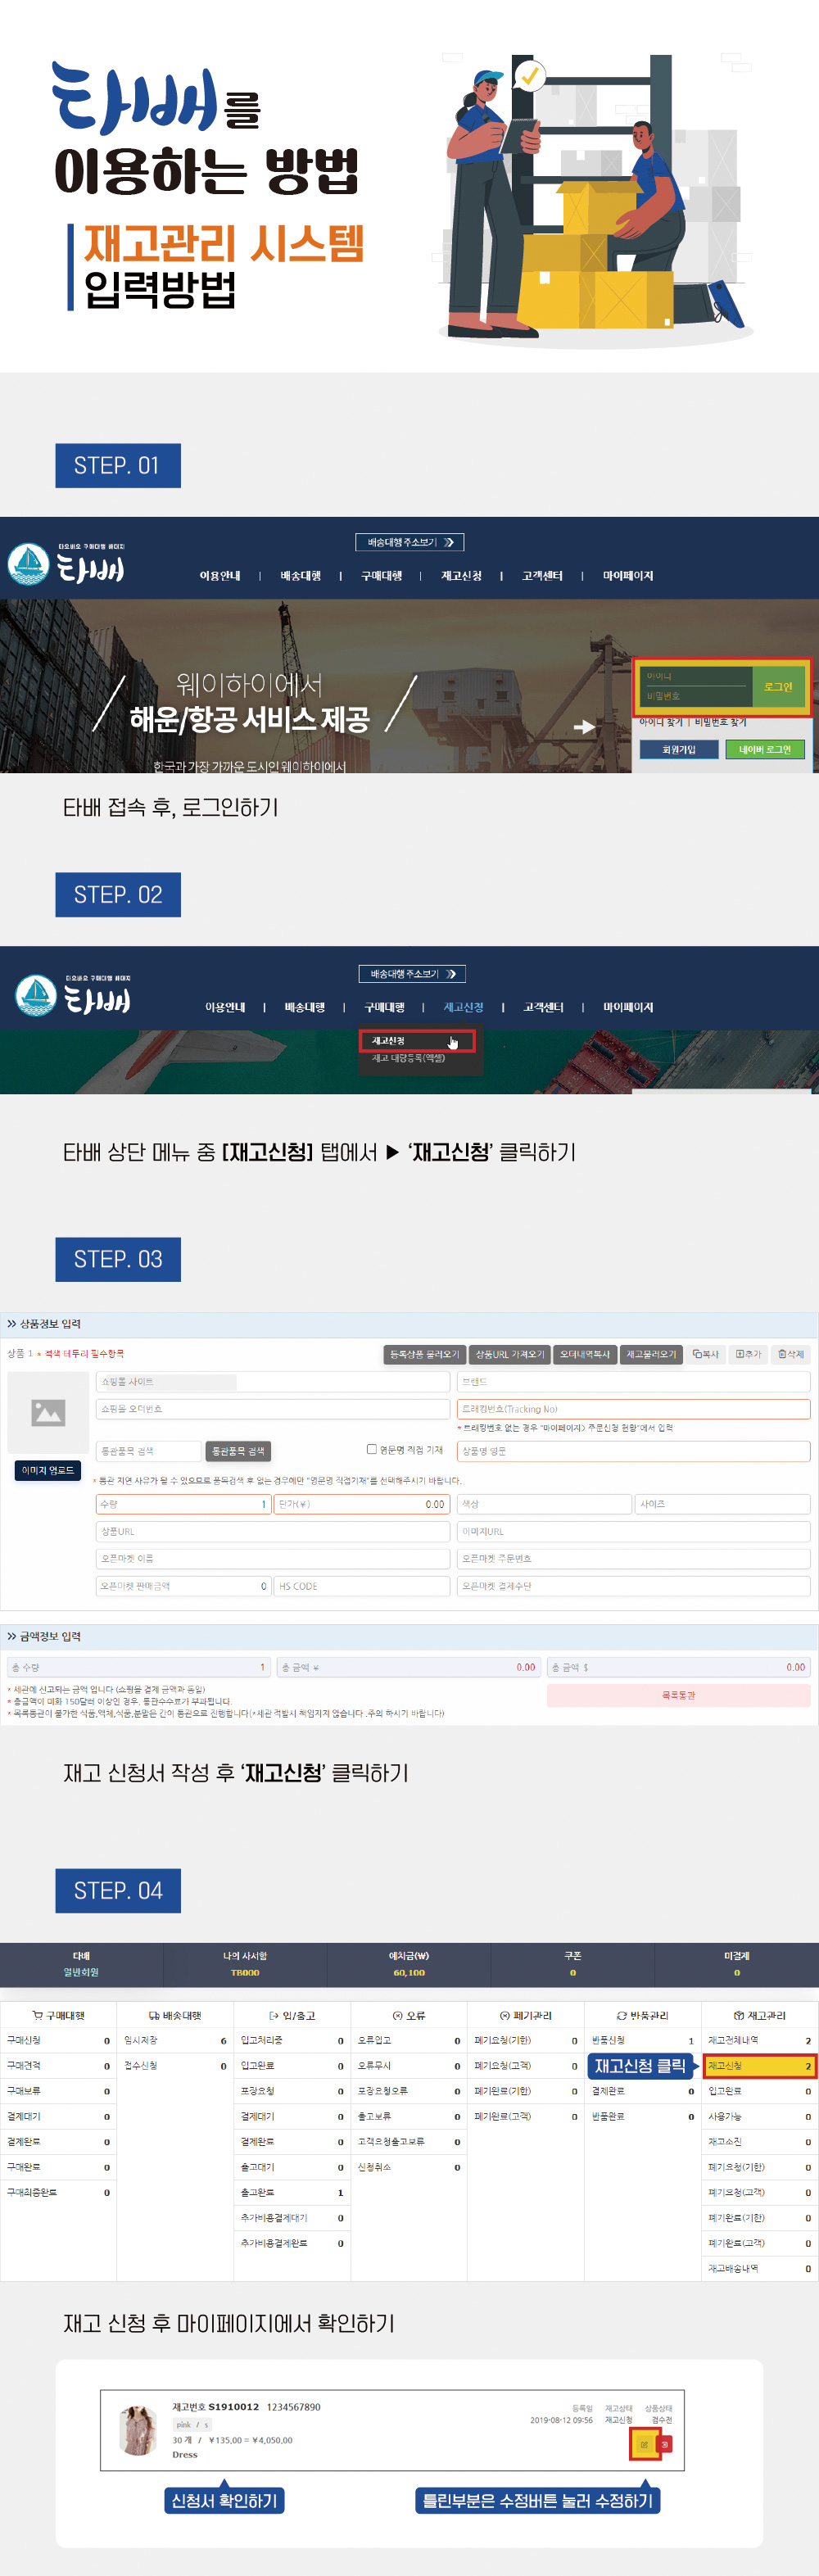Open 마이페이지 menu in STEP 01 nav

[628, 575]
